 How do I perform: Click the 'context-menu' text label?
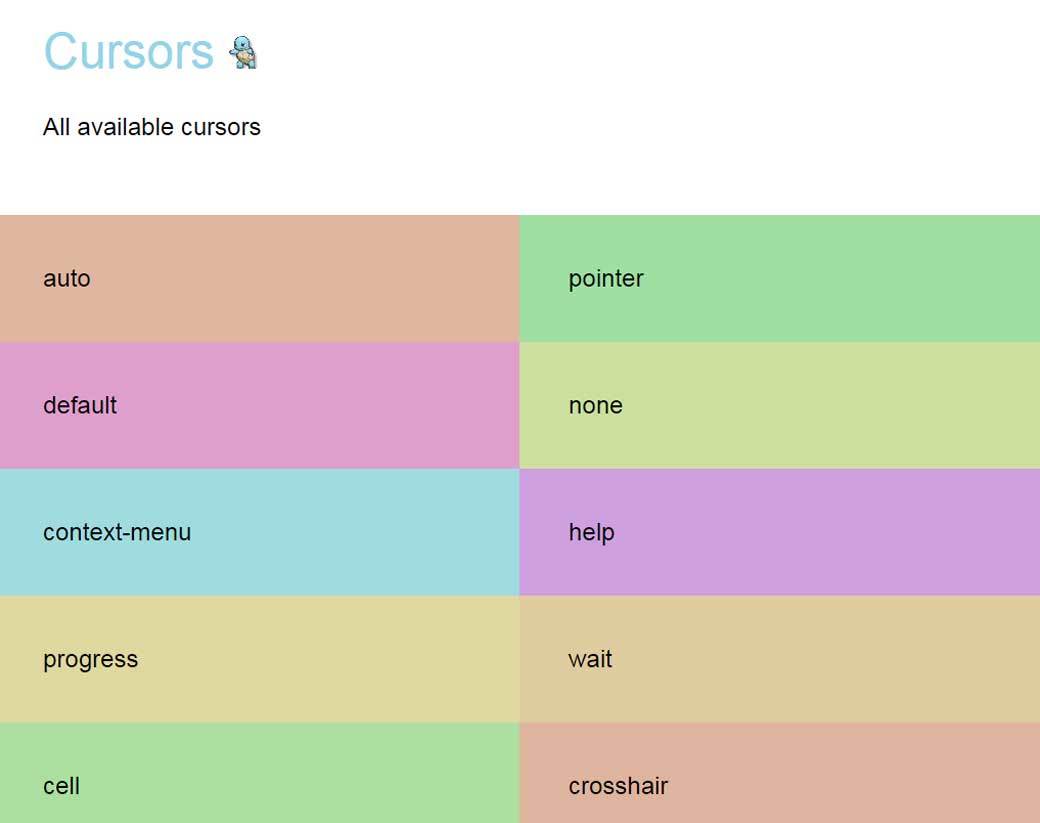[117, 532]
